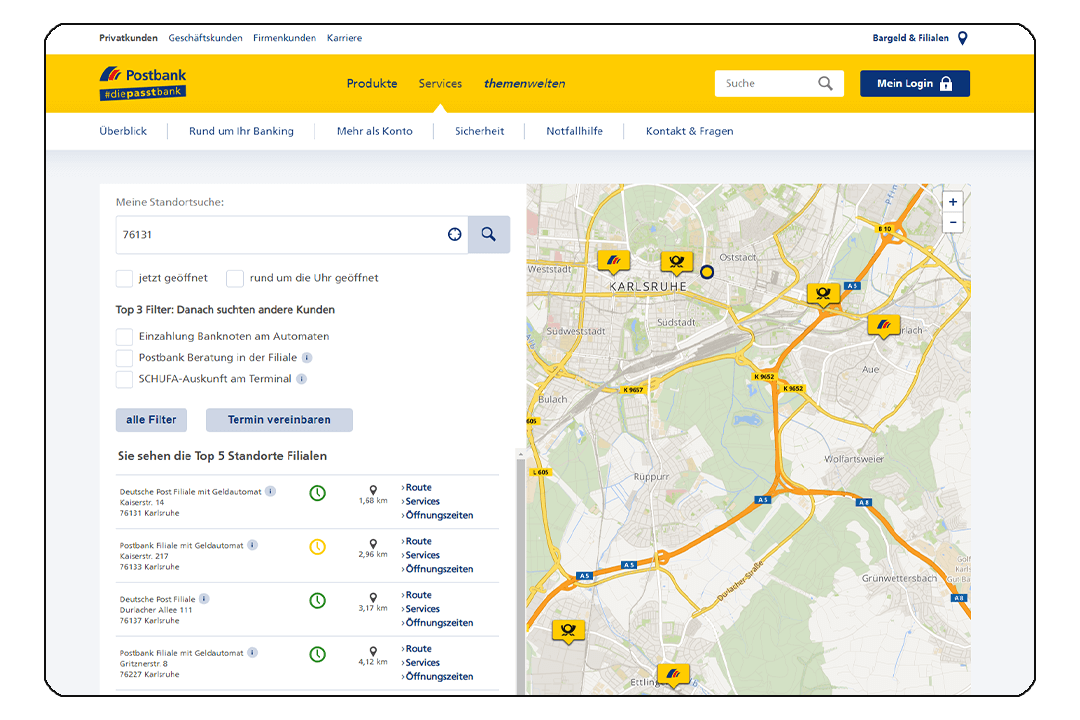The image size is (1080, 720).
Task: Open Notfallhilfe submenu item
Action: click(x=574, y=131)
